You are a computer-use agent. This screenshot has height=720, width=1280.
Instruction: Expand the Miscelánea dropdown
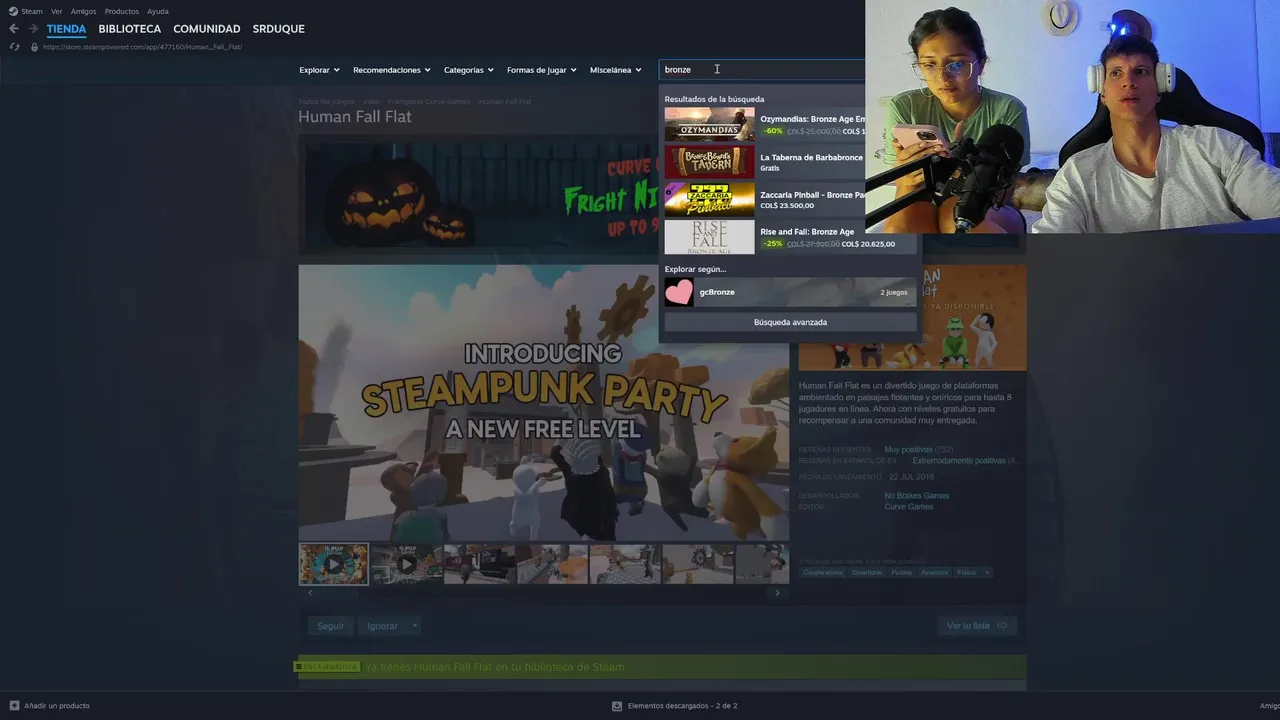pos(615,70)
